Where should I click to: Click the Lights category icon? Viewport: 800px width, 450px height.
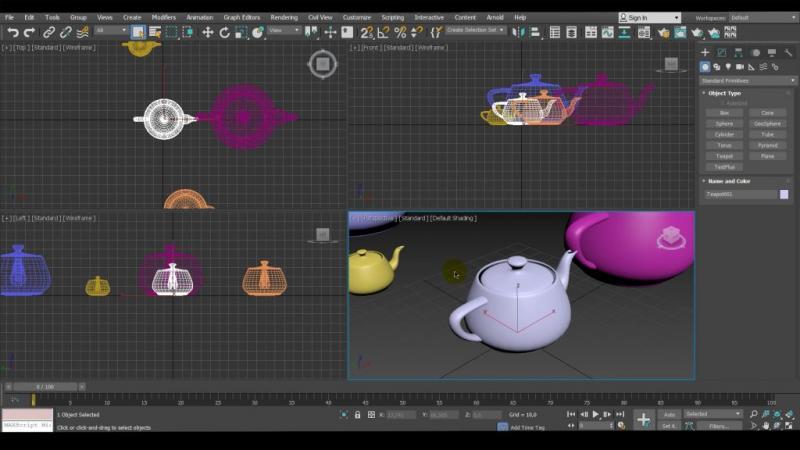(x=729, y=67)
